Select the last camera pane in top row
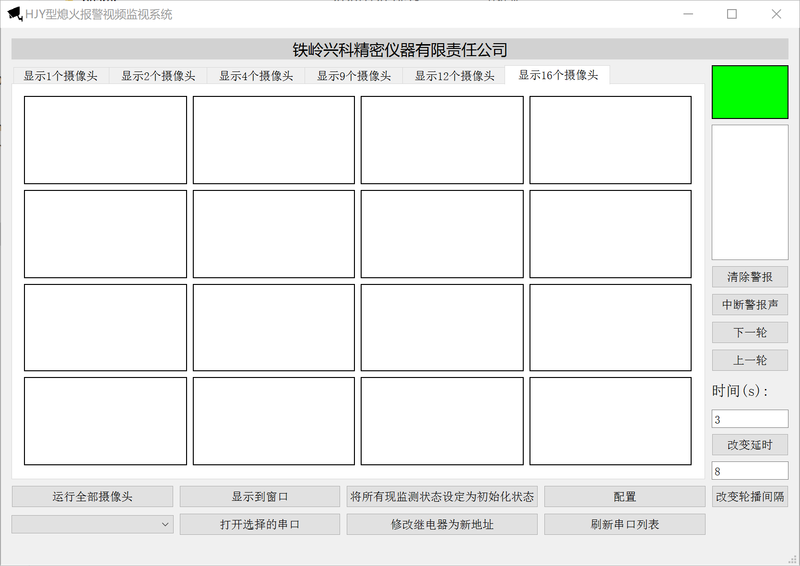Viewport: 800px width, 566px height. (610, 140)
